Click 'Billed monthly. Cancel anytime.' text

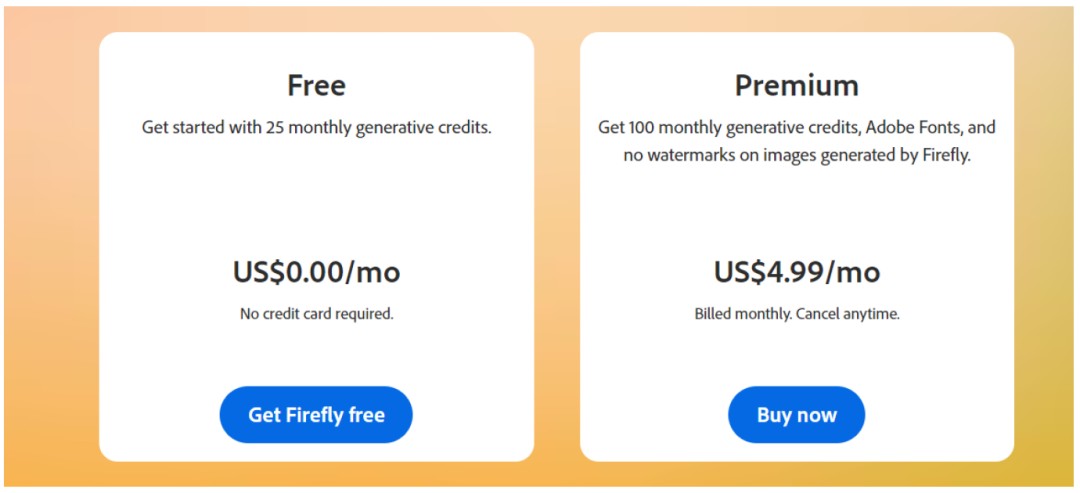(796, 313)
